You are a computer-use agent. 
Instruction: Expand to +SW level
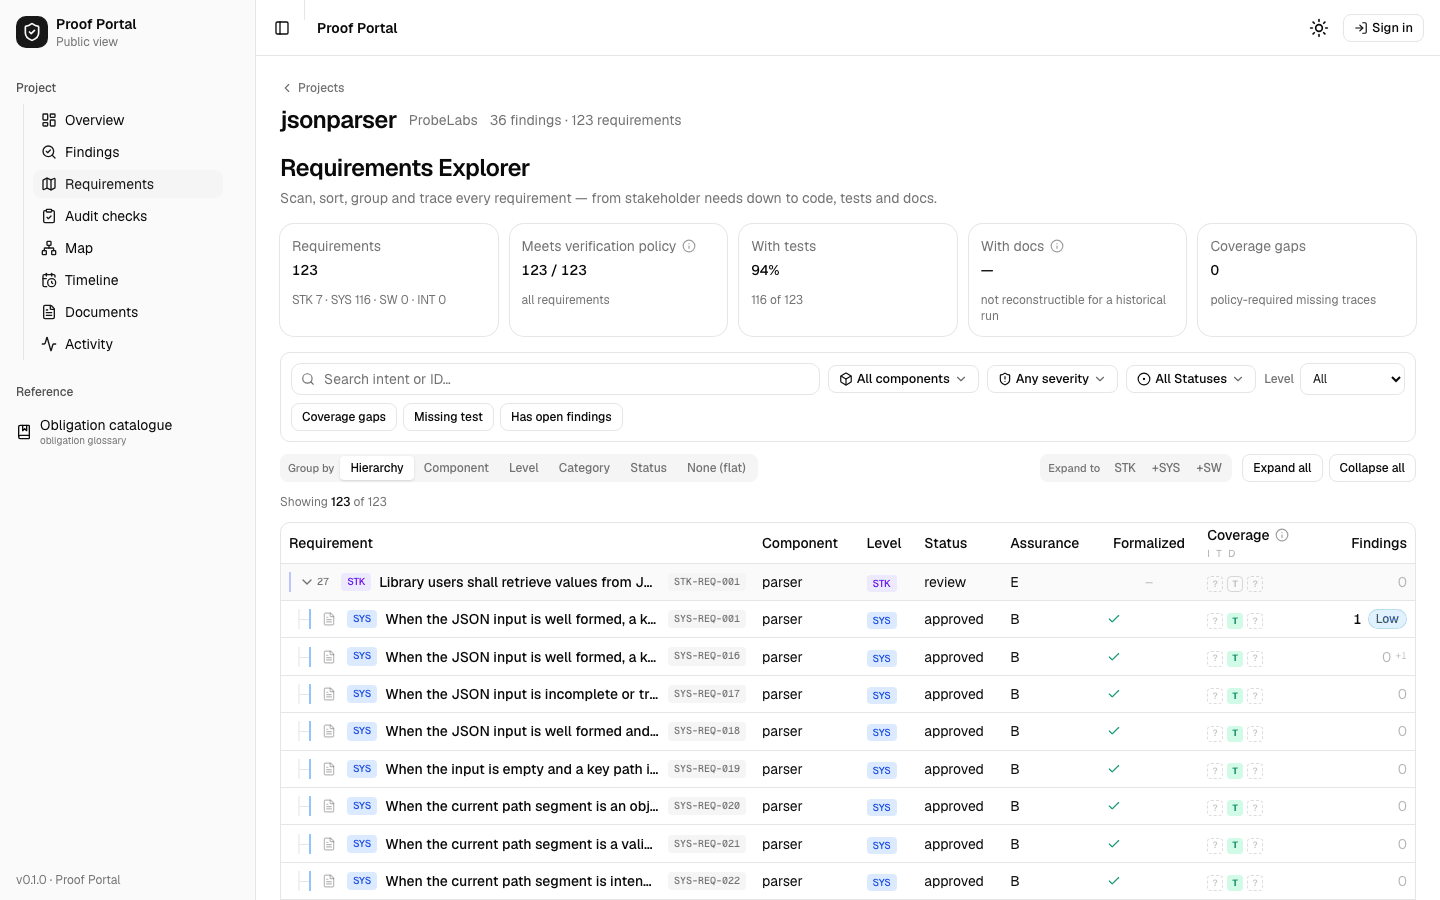[x=1209, y=468]
